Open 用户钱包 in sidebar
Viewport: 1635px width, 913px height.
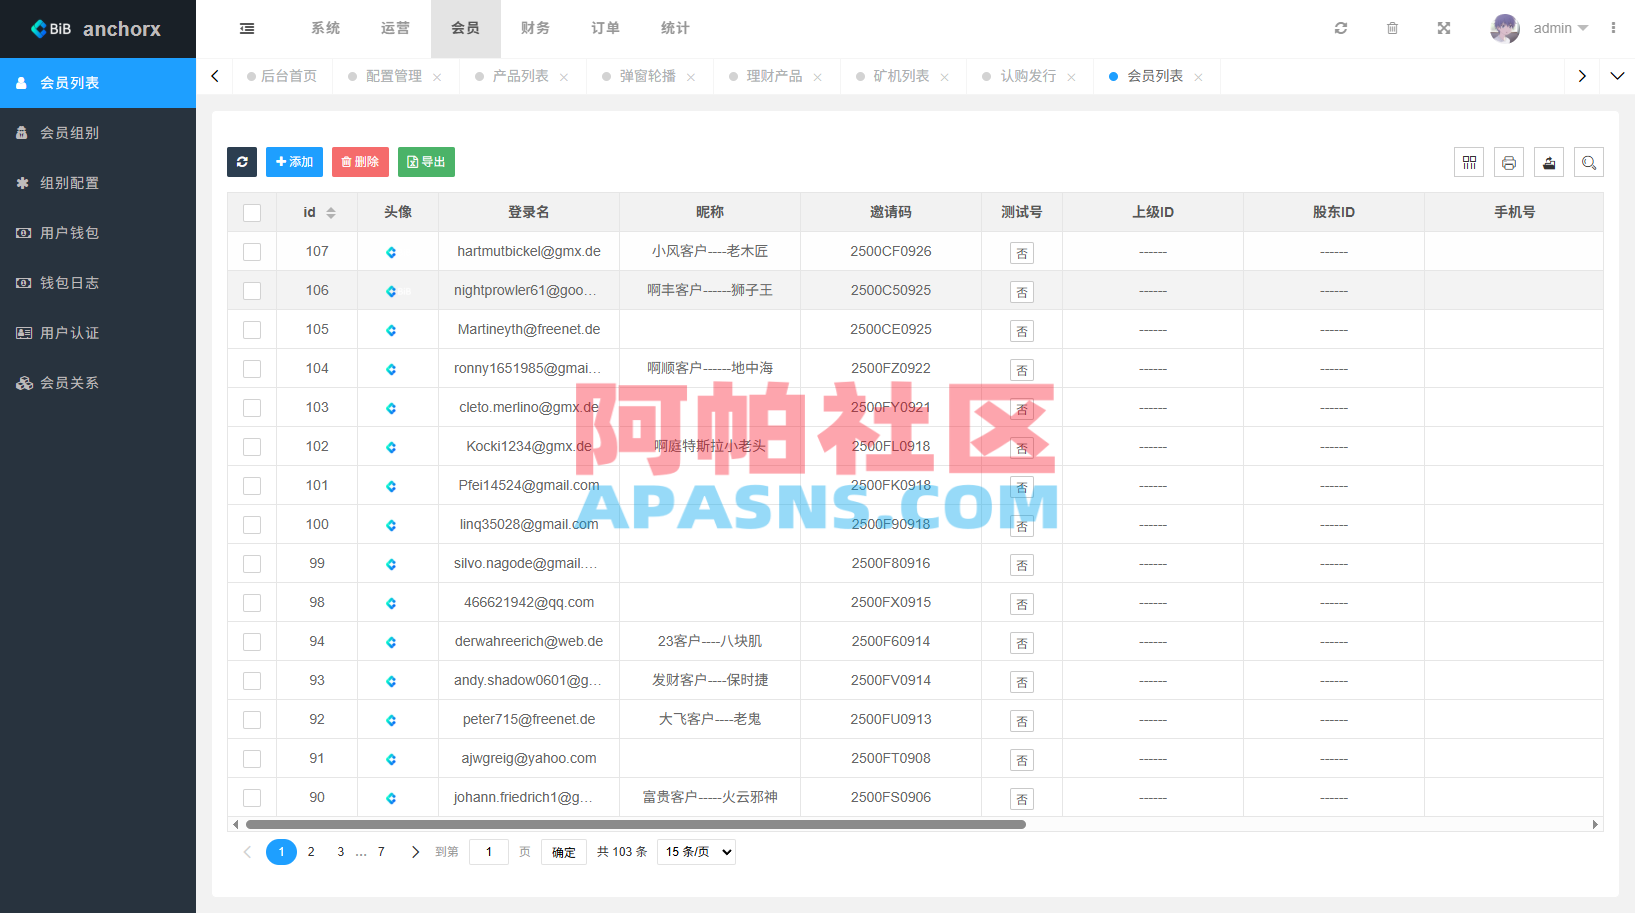click(98, 233)
